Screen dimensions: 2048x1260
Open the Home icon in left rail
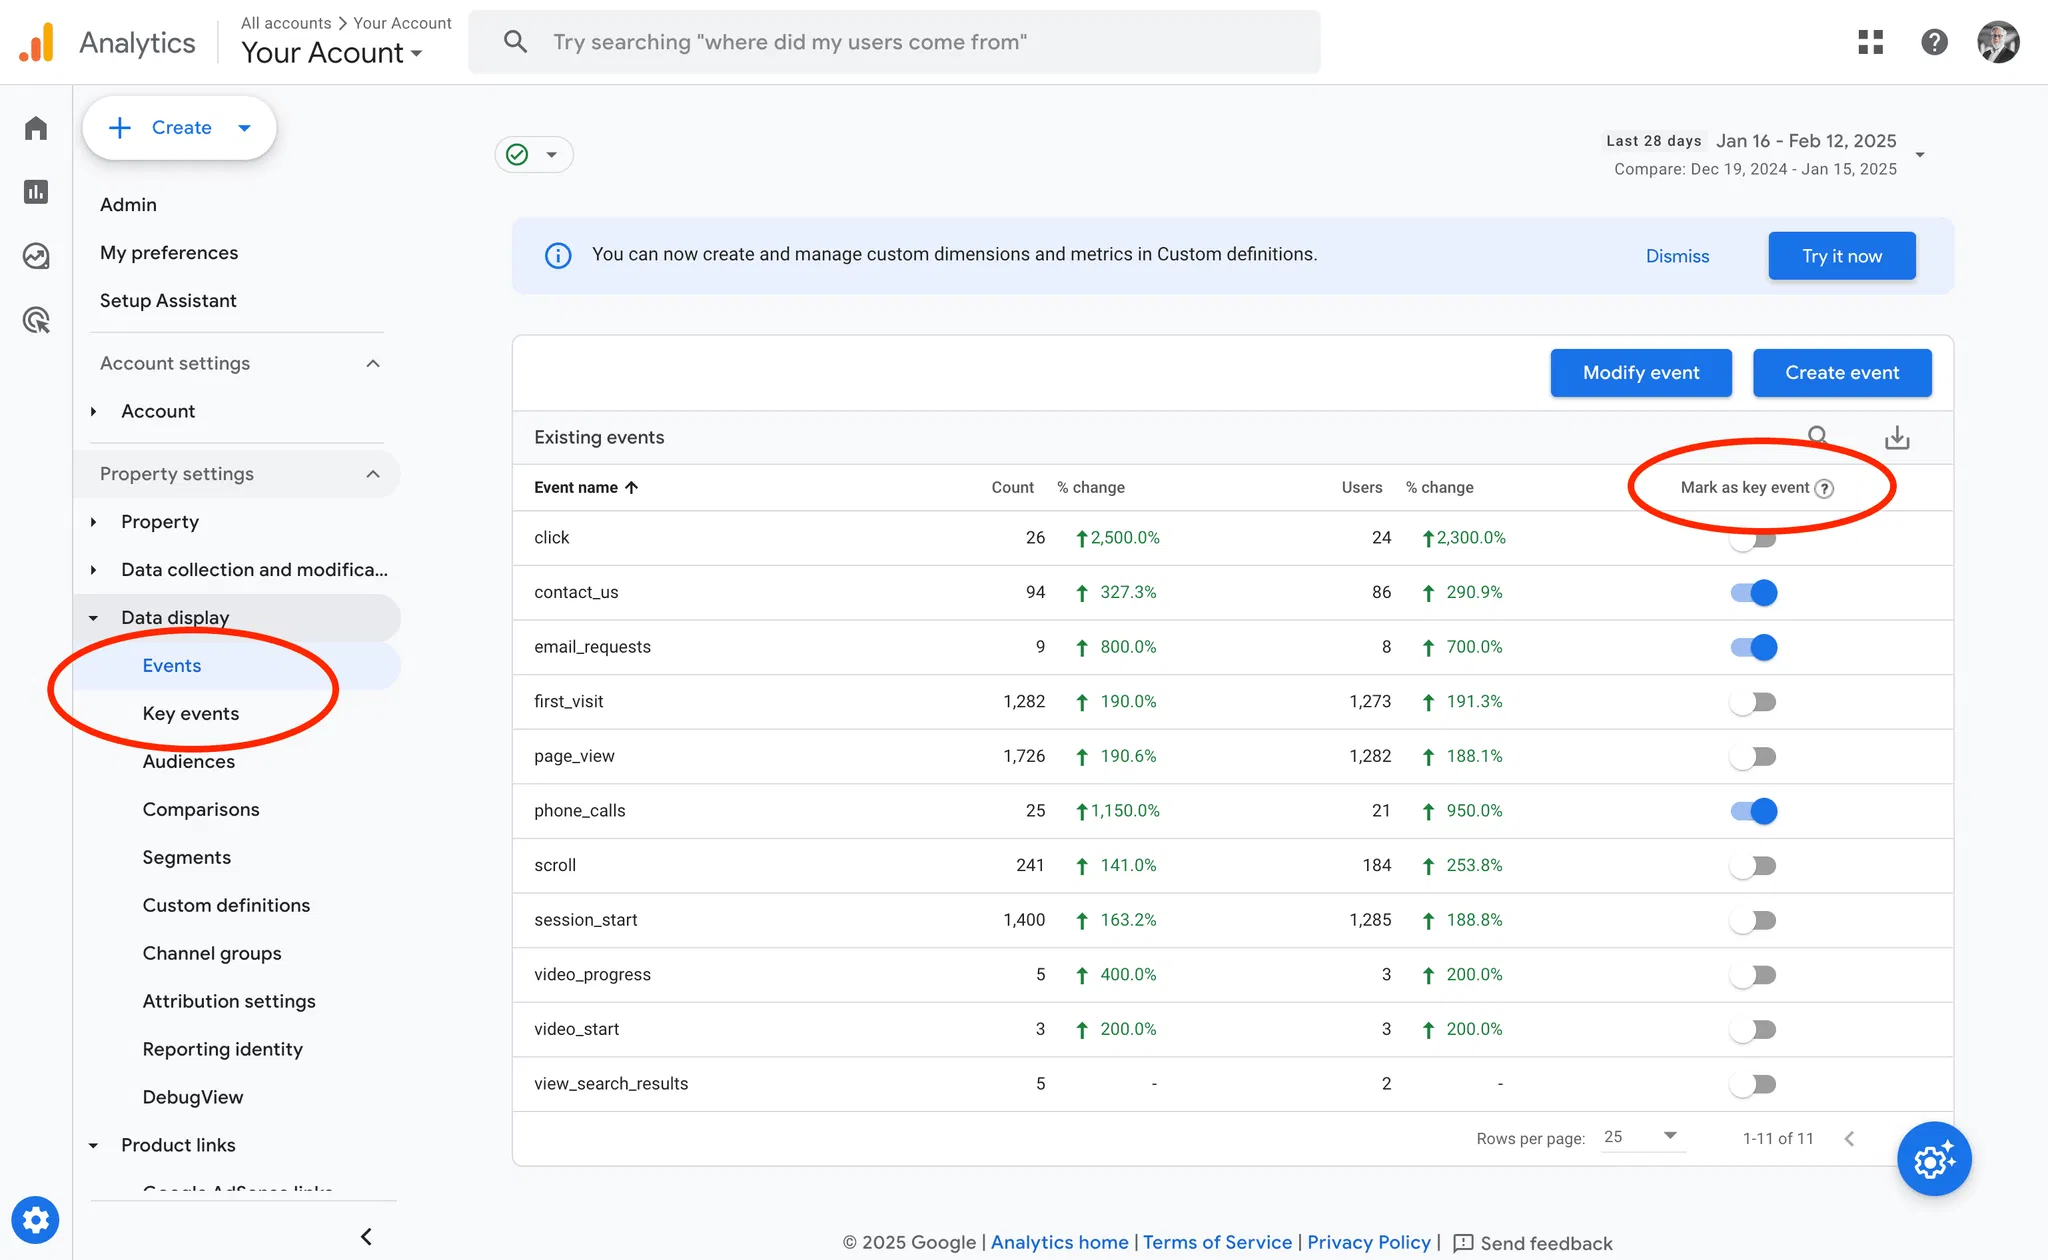tap(36, 128)
